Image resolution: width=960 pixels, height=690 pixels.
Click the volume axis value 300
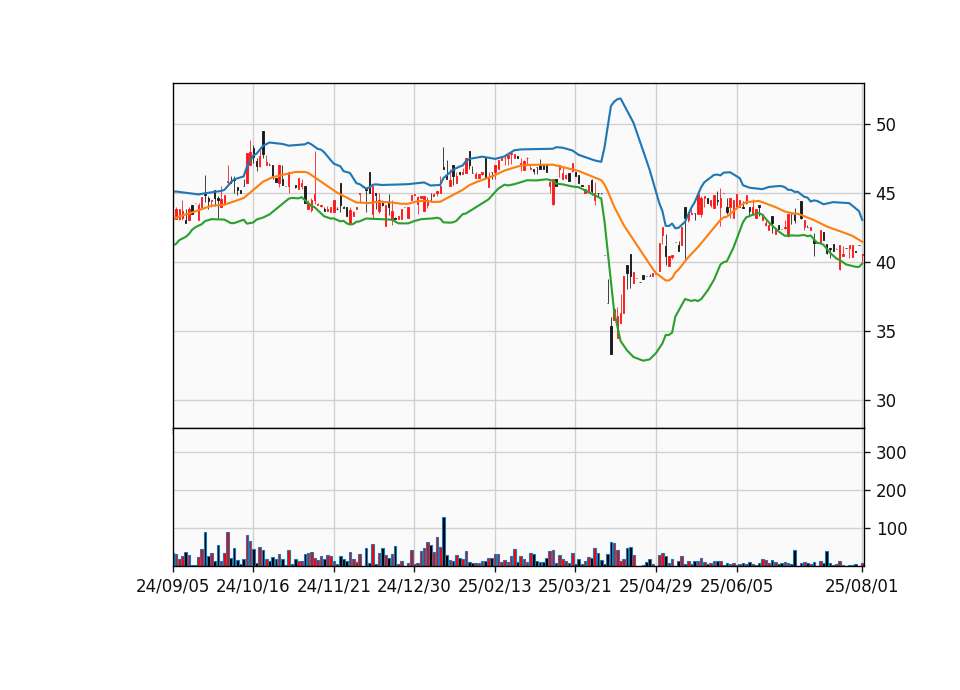tap(891, 453)
